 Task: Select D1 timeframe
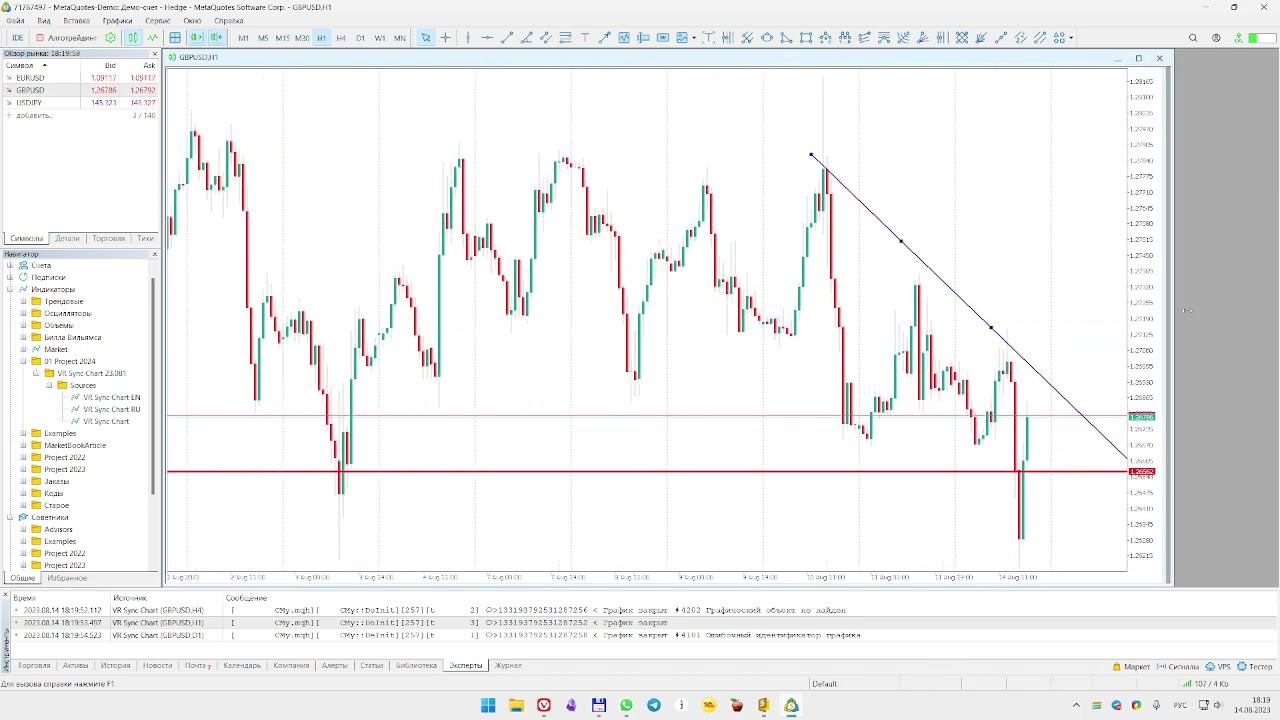[361, 38]
